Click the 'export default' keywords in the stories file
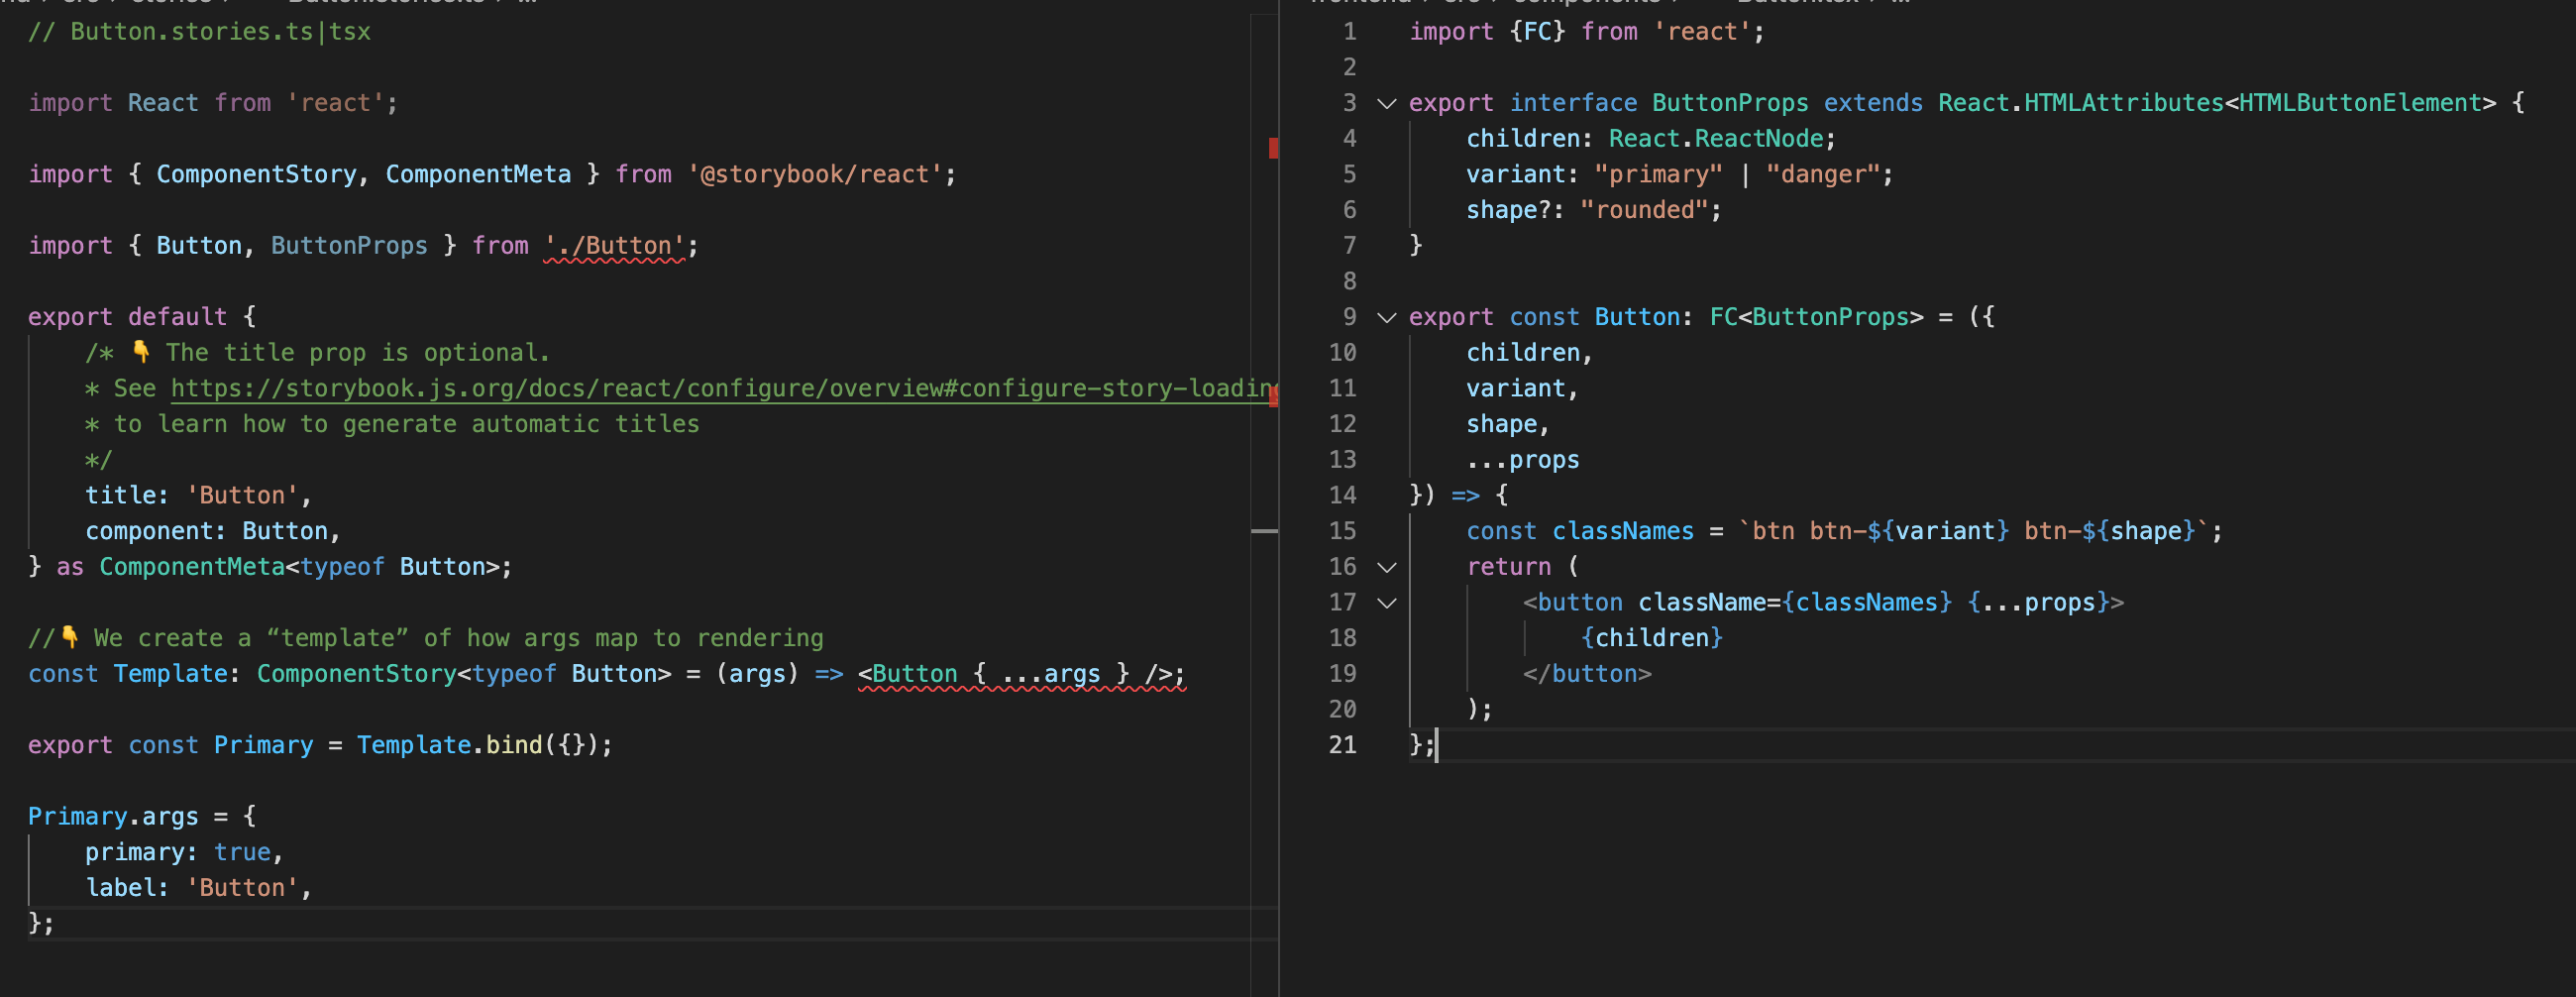Viewport: 2576px width, 997px height. point(127,317)
